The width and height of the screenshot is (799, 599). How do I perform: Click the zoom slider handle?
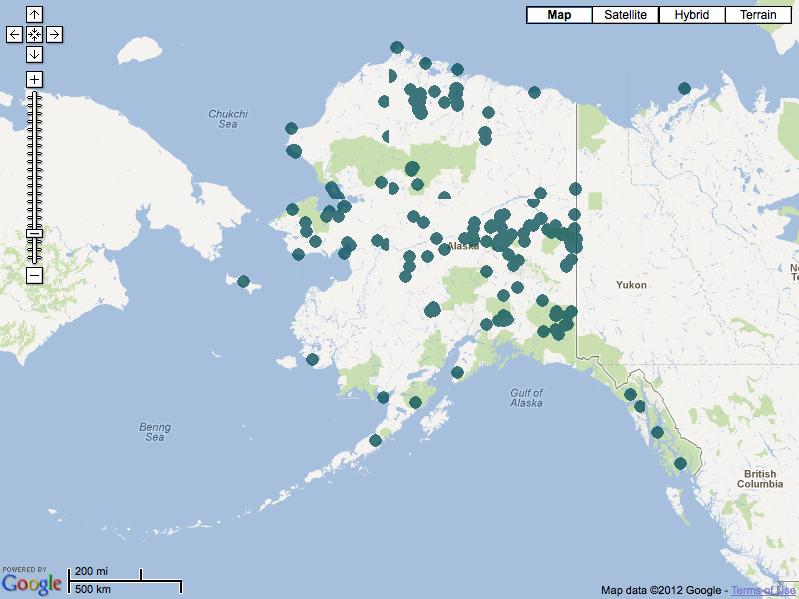click(34, 233)
